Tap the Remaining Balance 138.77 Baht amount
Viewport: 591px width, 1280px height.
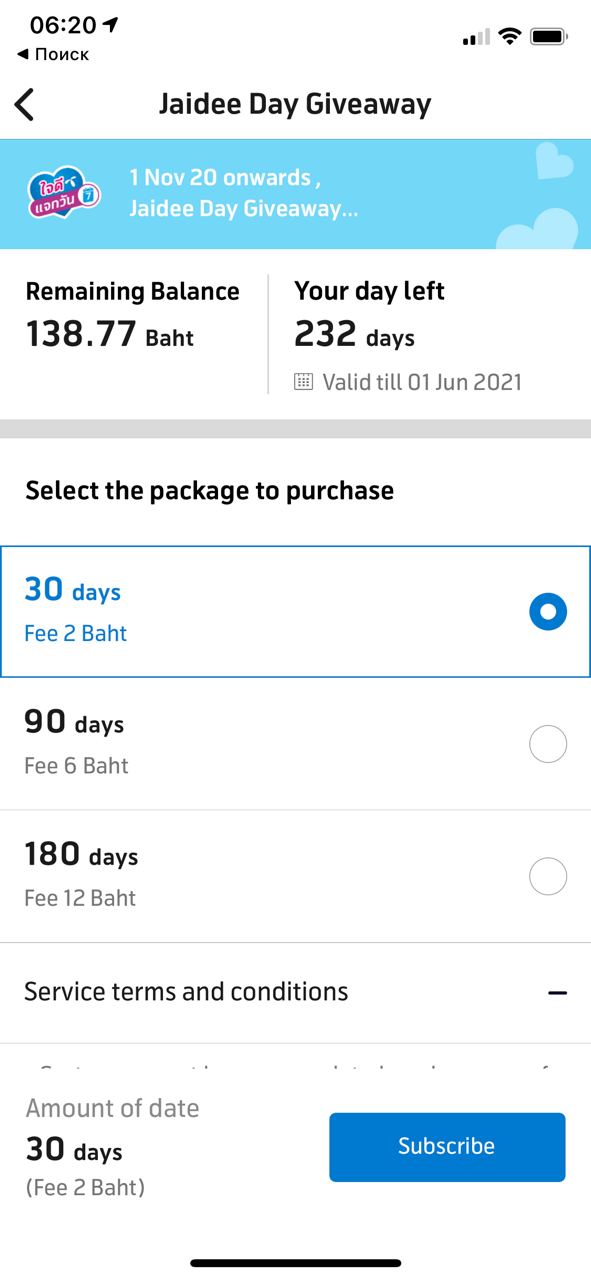tap(110, 334)
